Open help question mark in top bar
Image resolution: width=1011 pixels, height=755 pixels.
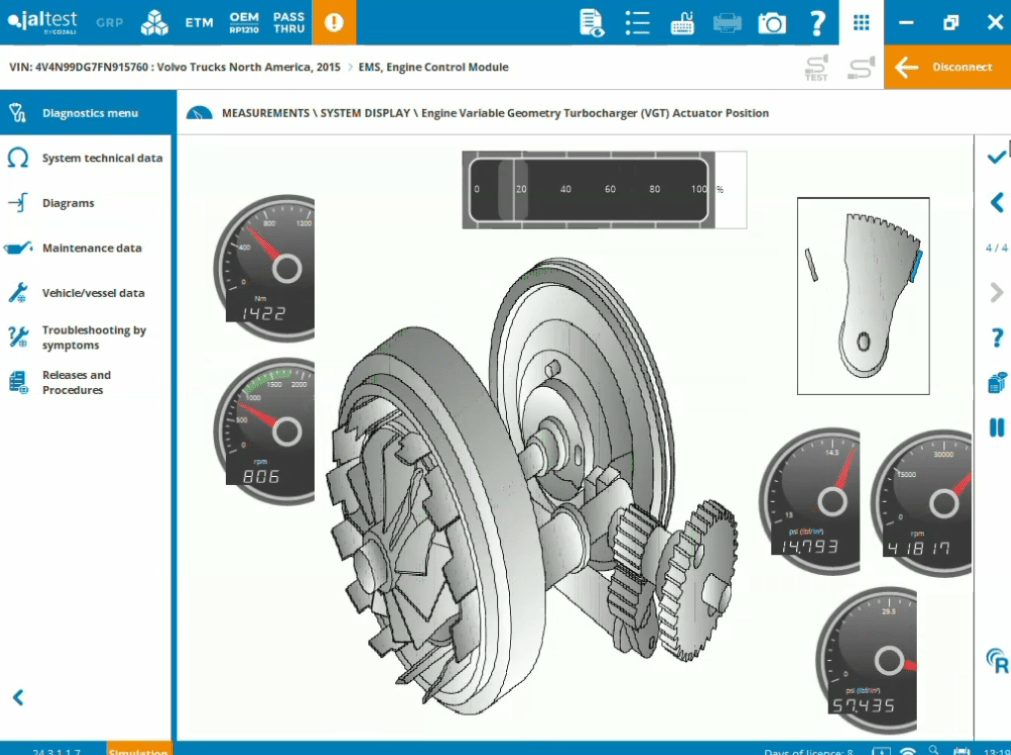(817, 23)
